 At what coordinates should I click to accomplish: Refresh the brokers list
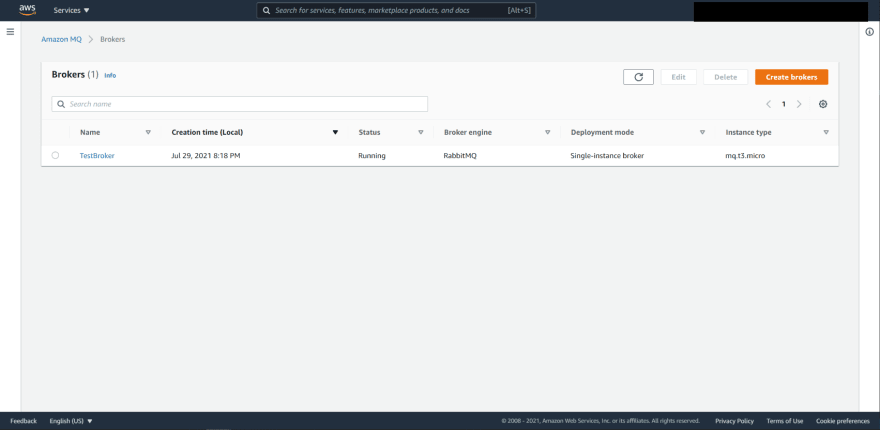click(638, 77)
